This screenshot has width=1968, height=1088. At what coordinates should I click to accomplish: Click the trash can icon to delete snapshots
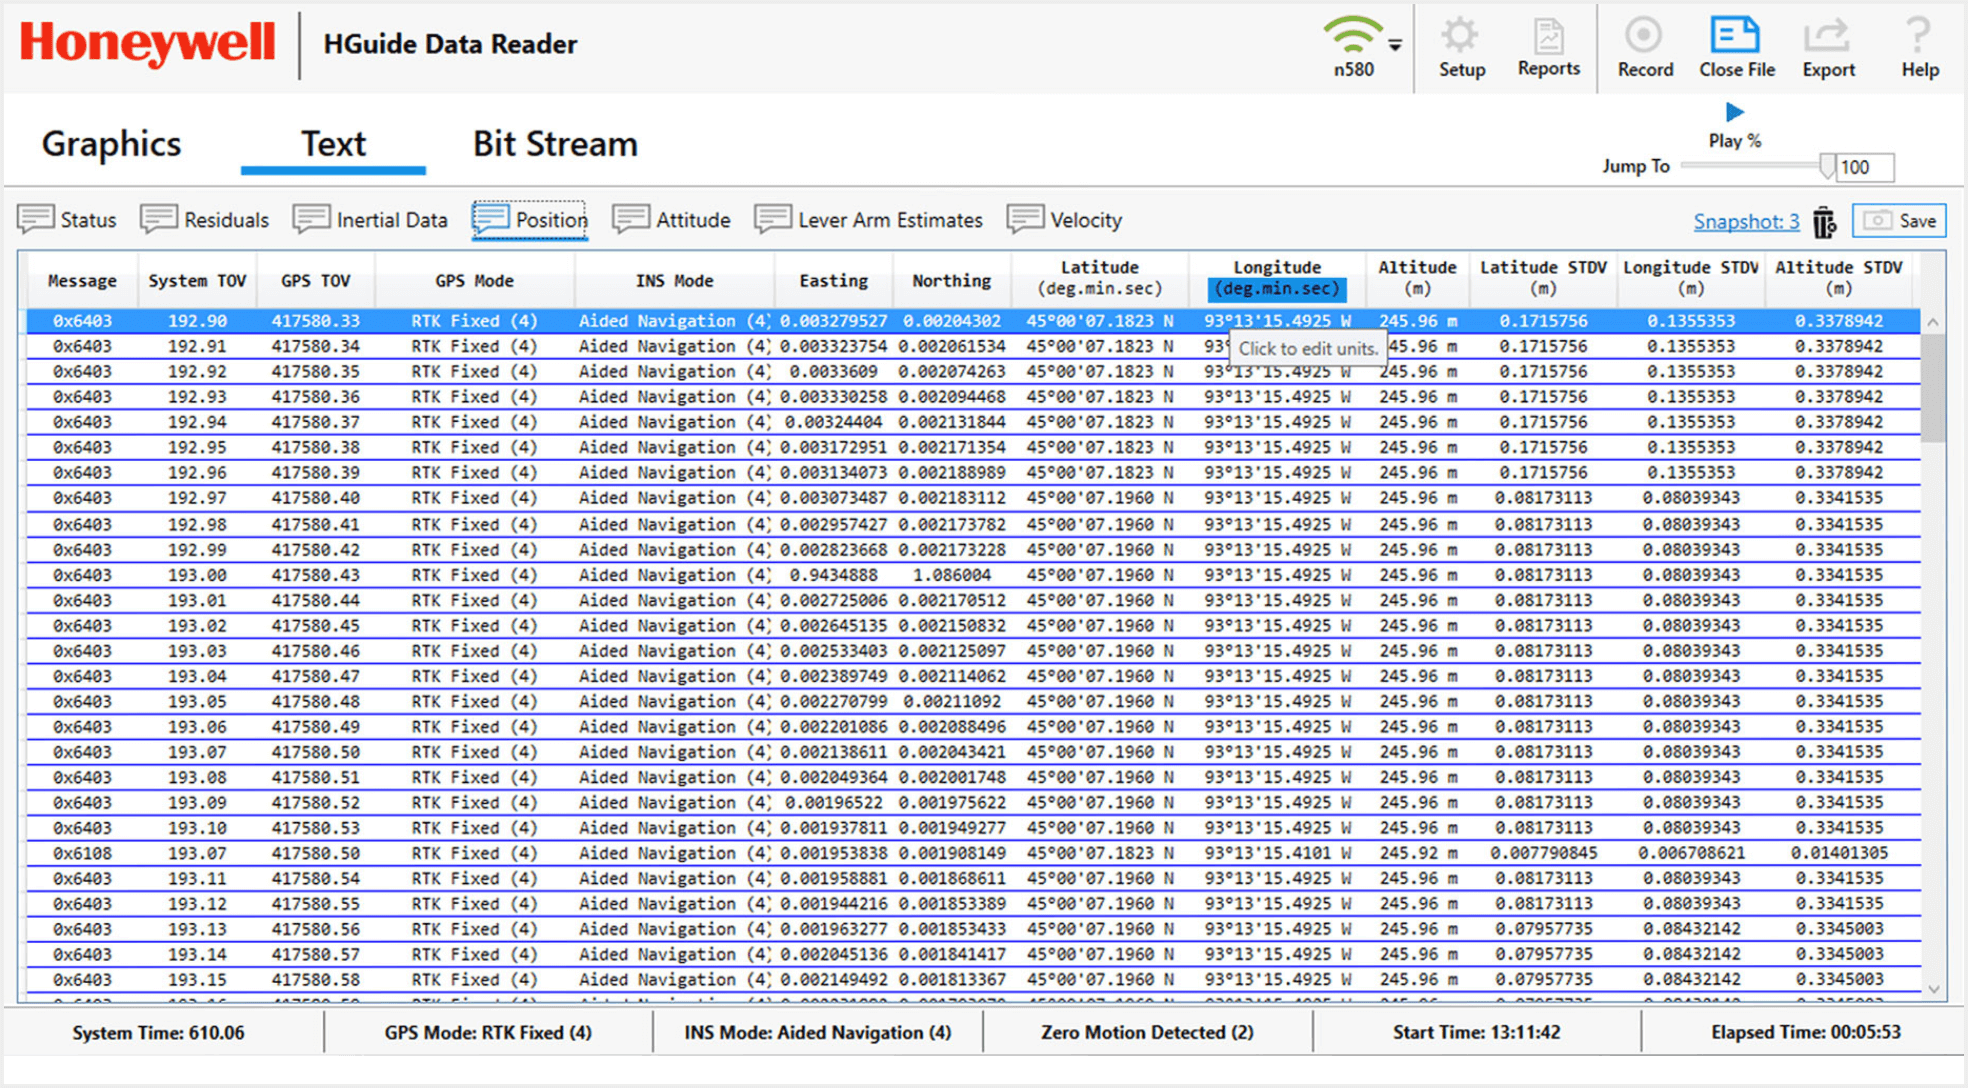(x=1825, y=222)
